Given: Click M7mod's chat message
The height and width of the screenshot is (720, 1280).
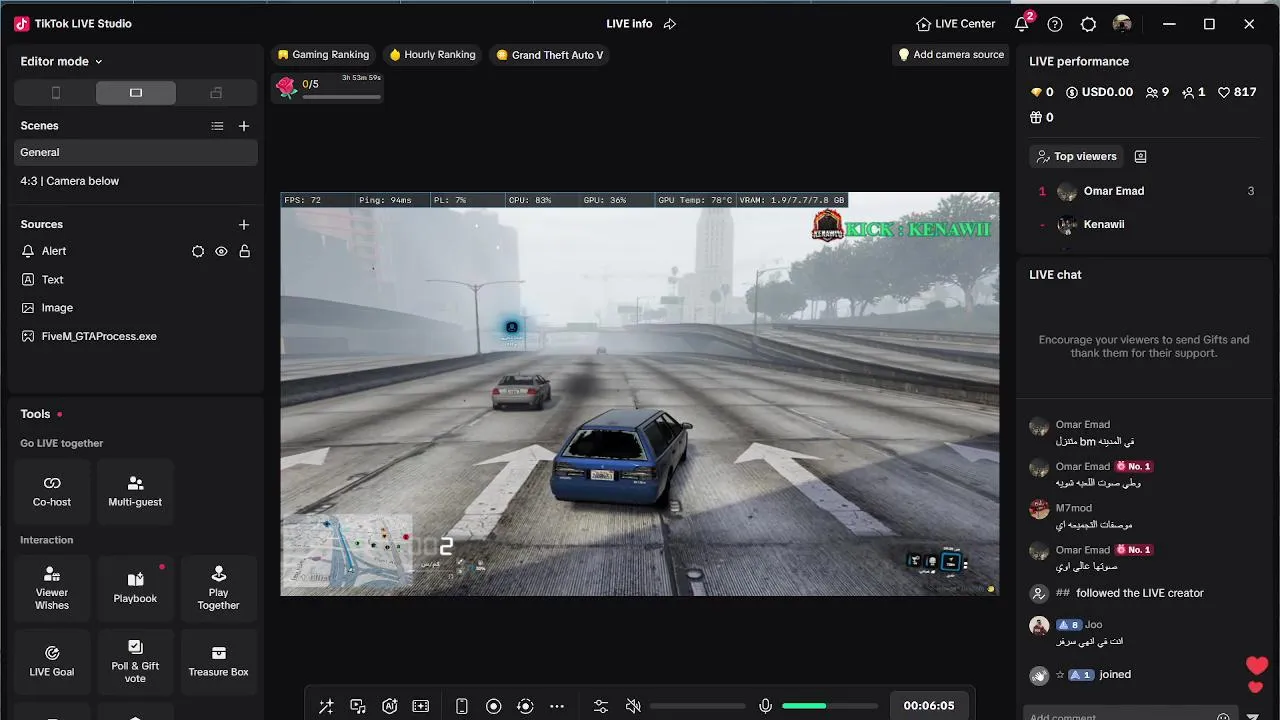Looking at the screenshot, I should tap(1094, 525).
